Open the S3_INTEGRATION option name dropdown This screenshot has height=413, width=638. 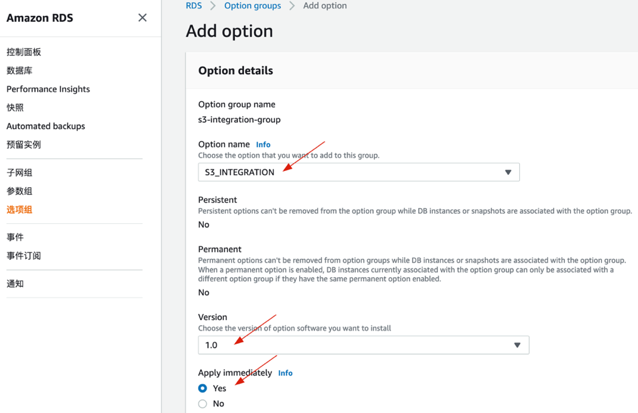[x=358, y=172]
